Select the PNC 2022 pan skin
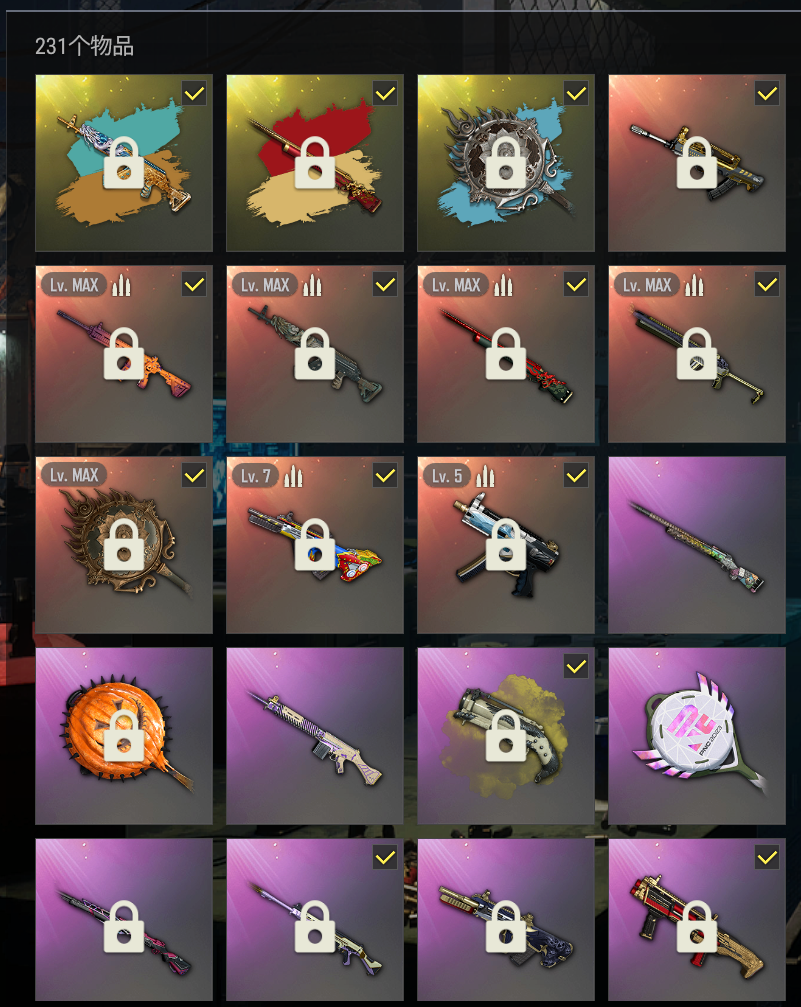 point(697,736)
